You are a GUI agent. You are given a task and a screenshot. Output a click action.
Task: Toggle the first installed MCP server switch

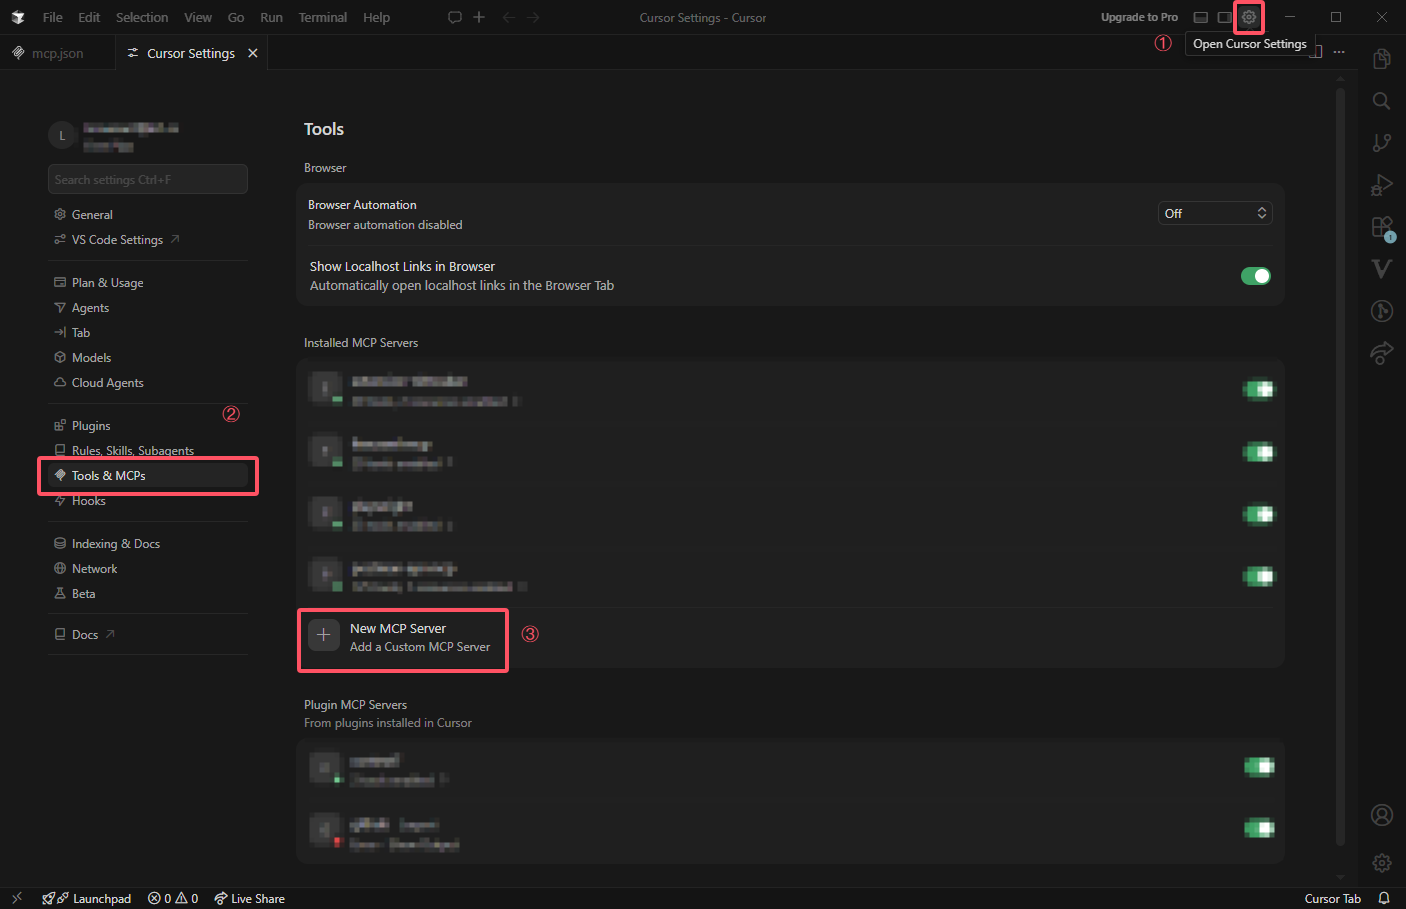(1259, 389)
